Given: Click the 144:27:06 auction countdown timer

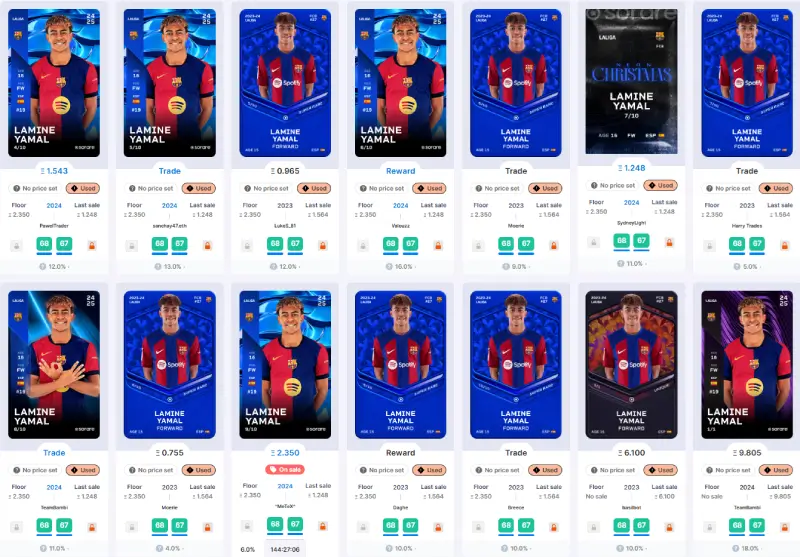Looking at the screenshot, I should point(285,549).
